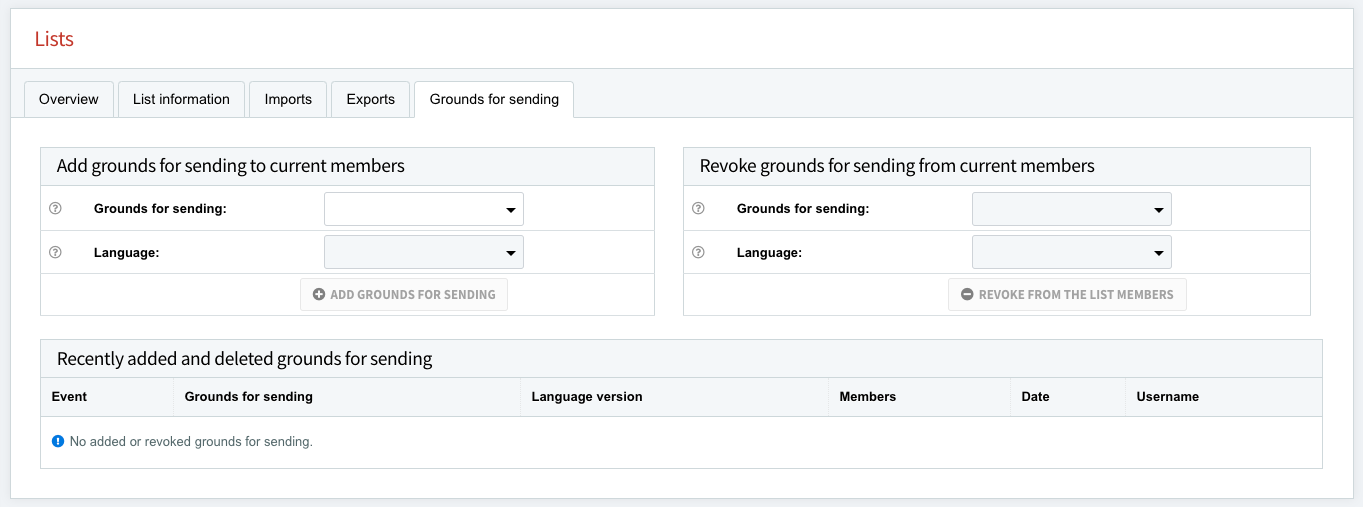The width and height of the screenshot is (1363, 507).
Task: Click the blue info icon in the empty table message
Action: point(58,441)
